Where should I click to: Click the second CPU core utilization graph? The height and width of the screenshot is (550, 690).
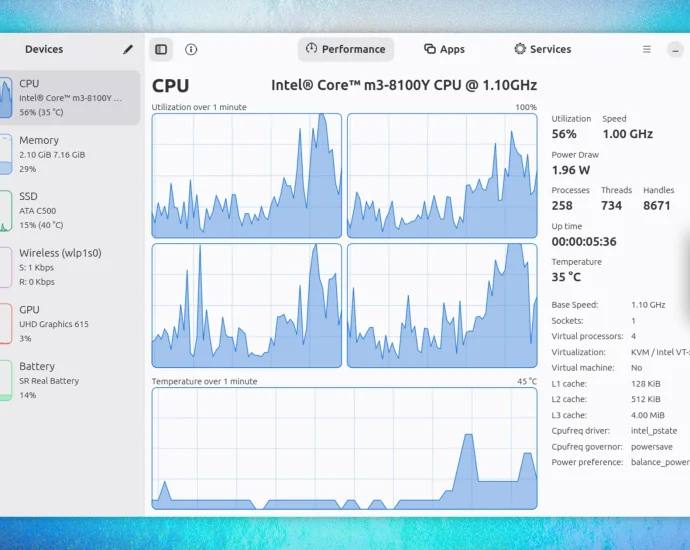coord(442,176)
